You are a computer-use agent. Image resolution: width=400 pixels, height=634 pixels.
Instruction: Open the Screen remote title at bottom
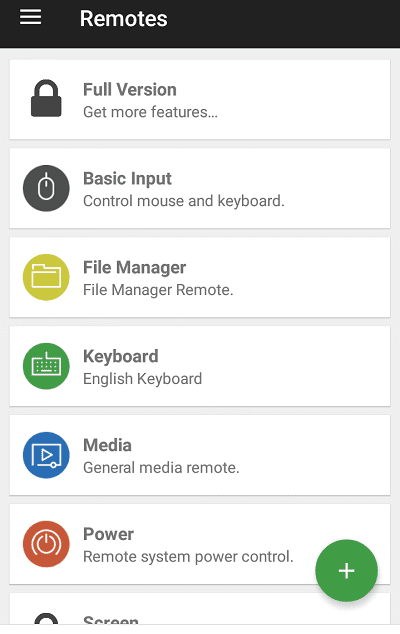coord(111,620)
